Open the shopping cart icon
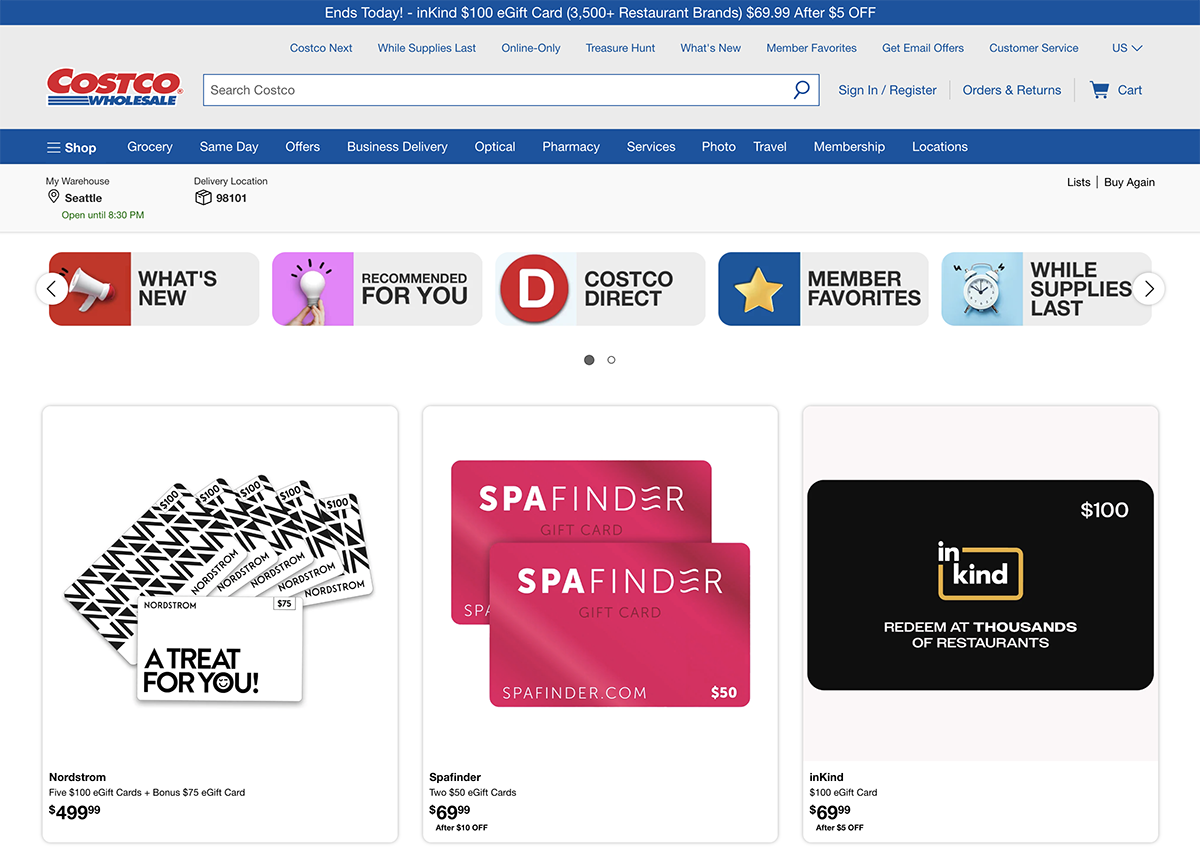 [1099, 90]
